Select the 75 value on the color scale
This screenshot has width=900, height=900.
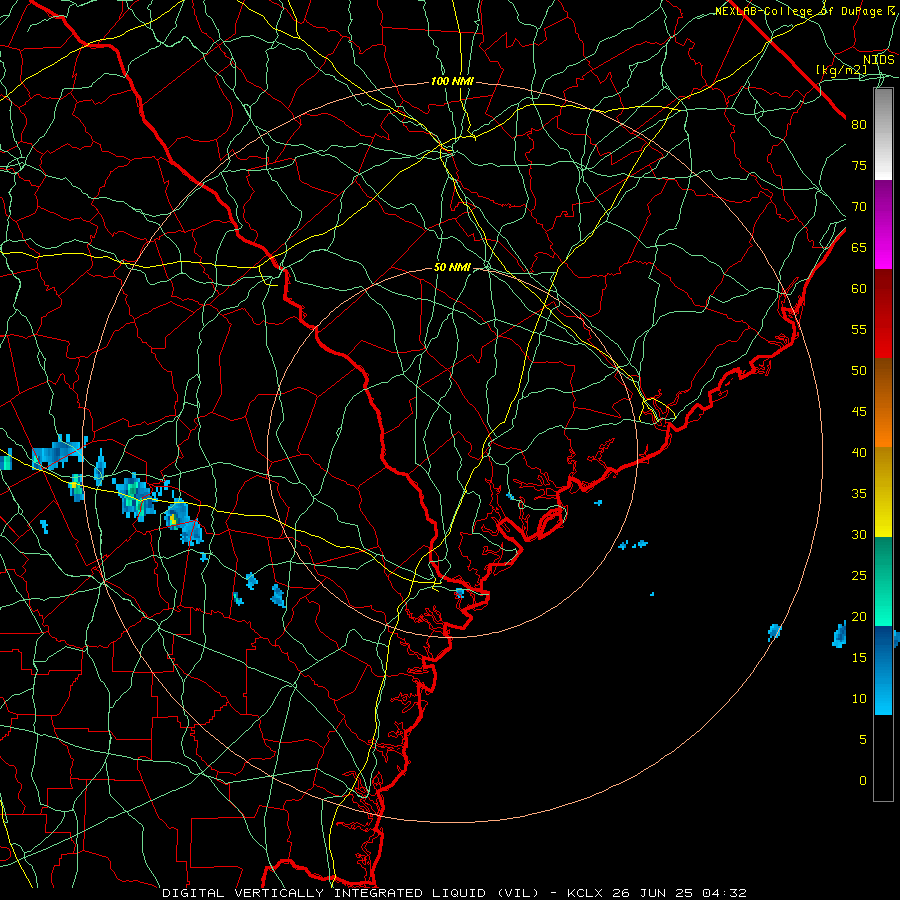click(x=859, y=165)
